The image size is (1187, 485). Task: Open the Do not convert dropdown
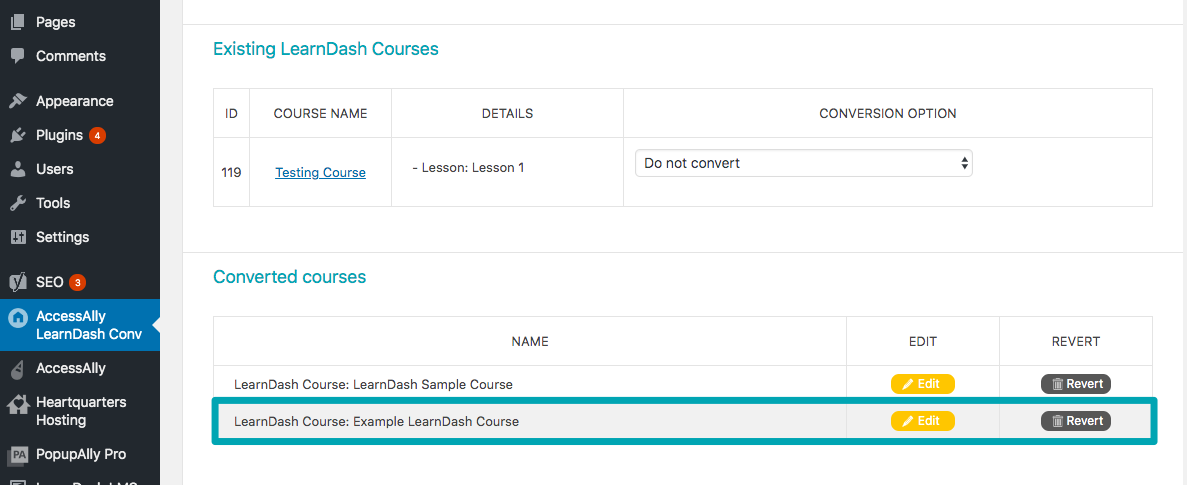(x=803, y=163)
